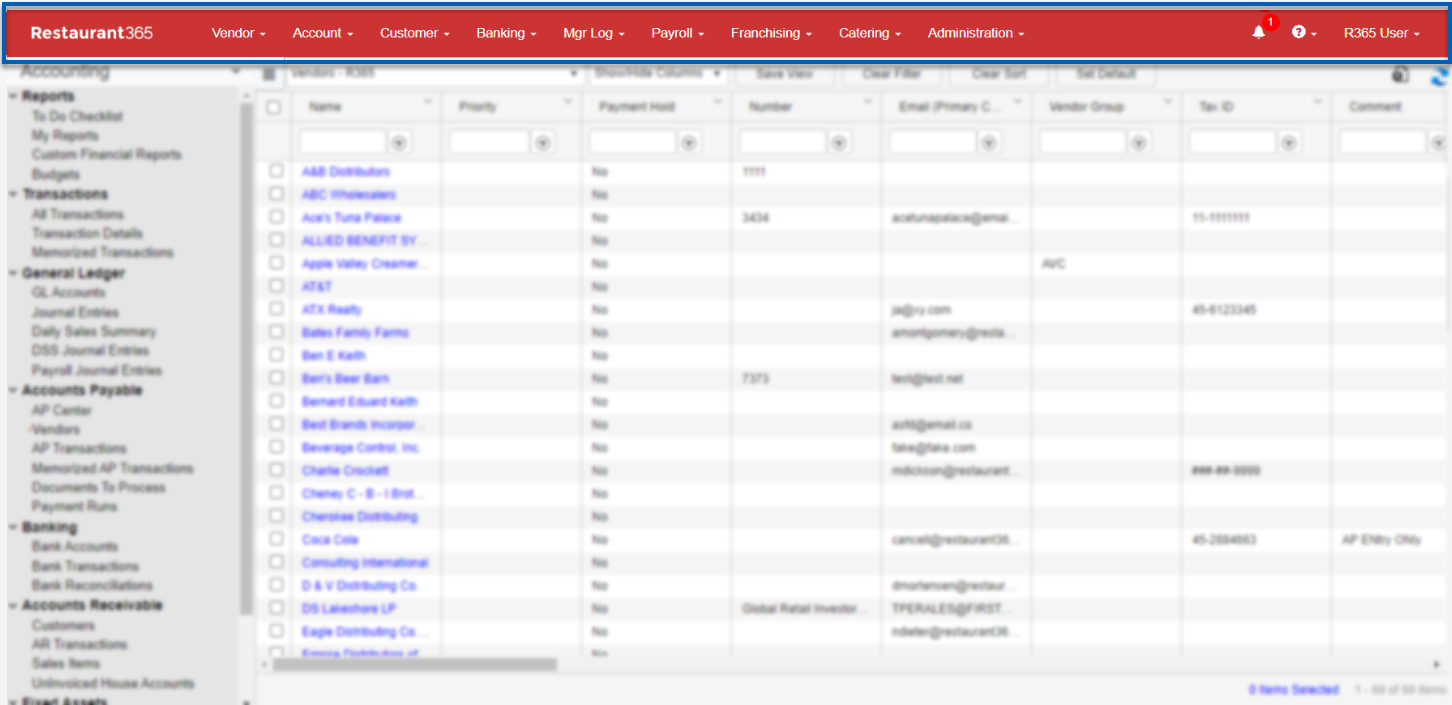
Task: Click the Clear Filter button
Action: click(x=891, y=74)
